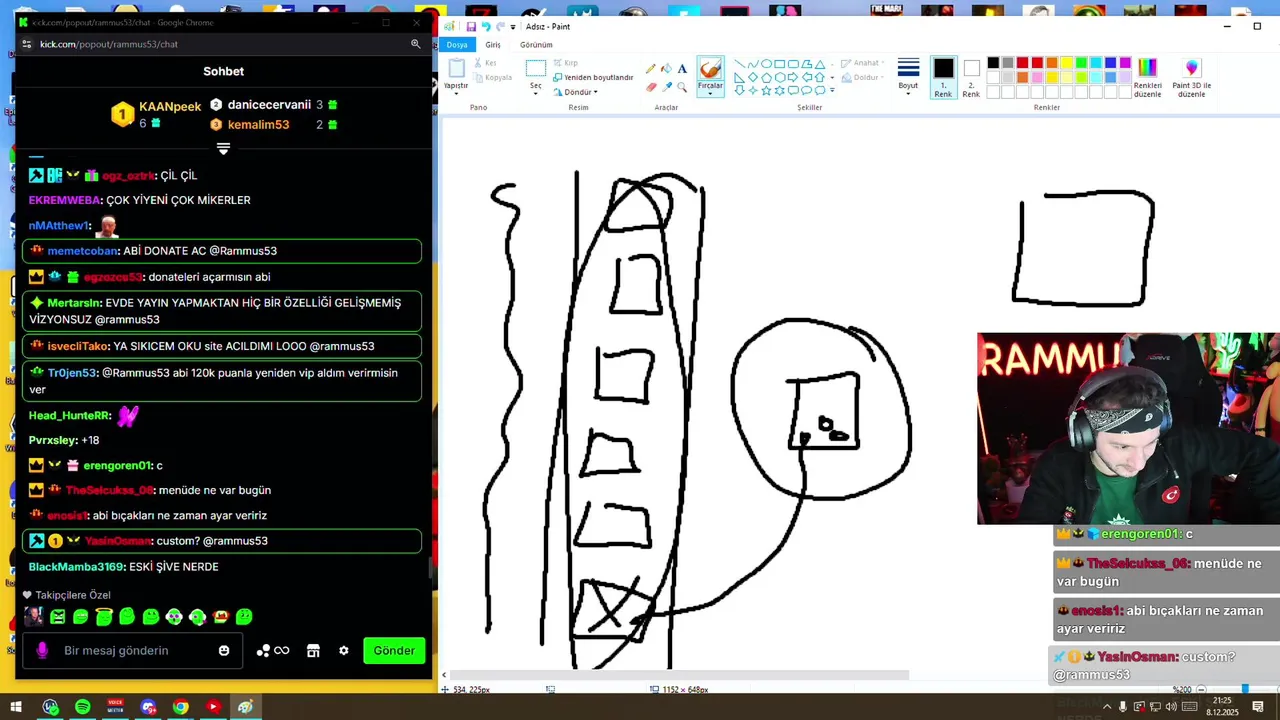
Task: Click the Windows Start button
Action: pos(17,707)
